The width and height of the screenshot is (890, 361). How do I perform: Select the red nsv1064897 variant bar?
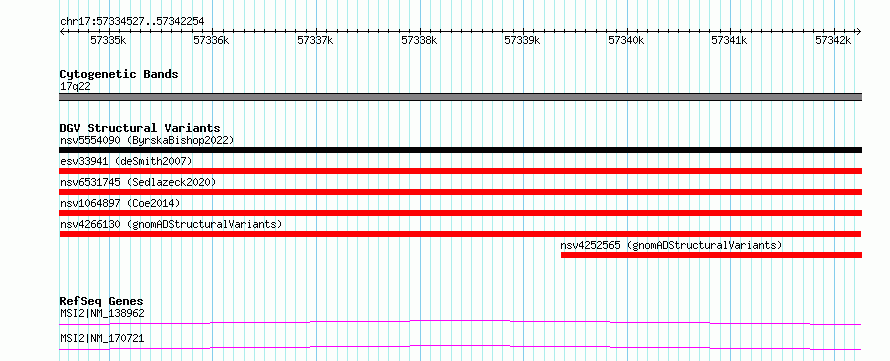click(x=461, y=213)
